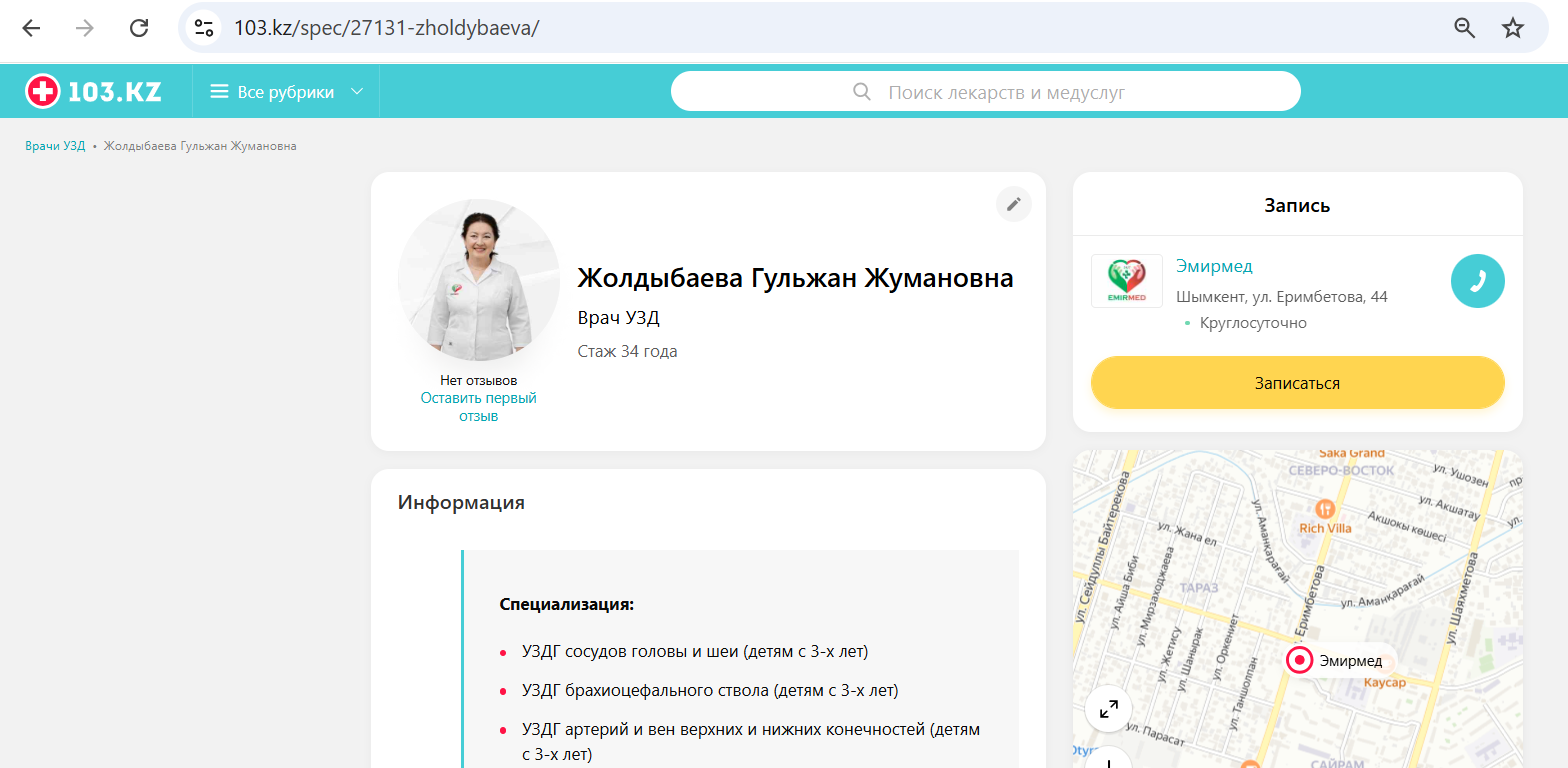Click the doctor name heading Жолдыбаева Гульжан Жумановна
This screenshot has height=768, width=1568.
(796, 278)
